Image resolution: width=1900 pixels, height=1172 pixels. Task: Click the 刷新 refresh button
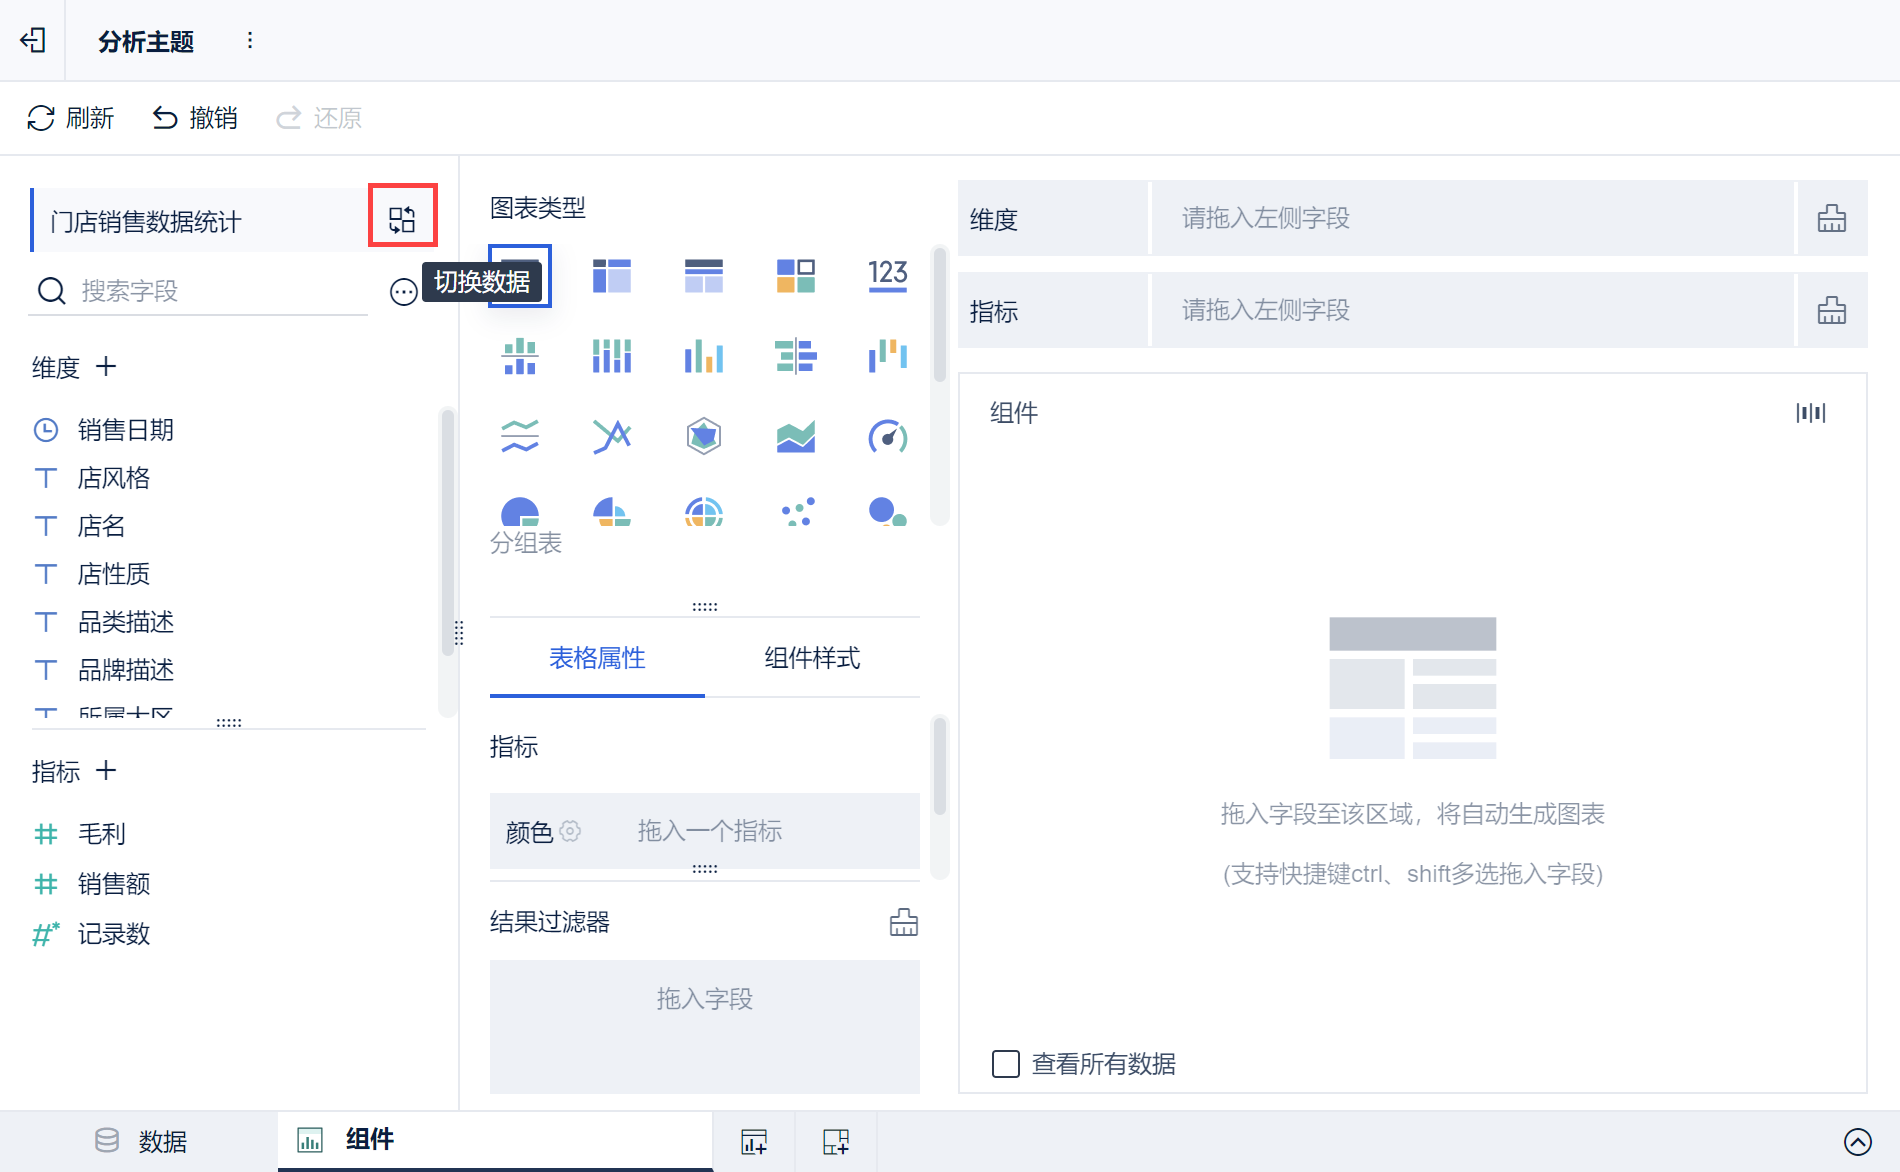pyautogui.click(x=70, y=118)
